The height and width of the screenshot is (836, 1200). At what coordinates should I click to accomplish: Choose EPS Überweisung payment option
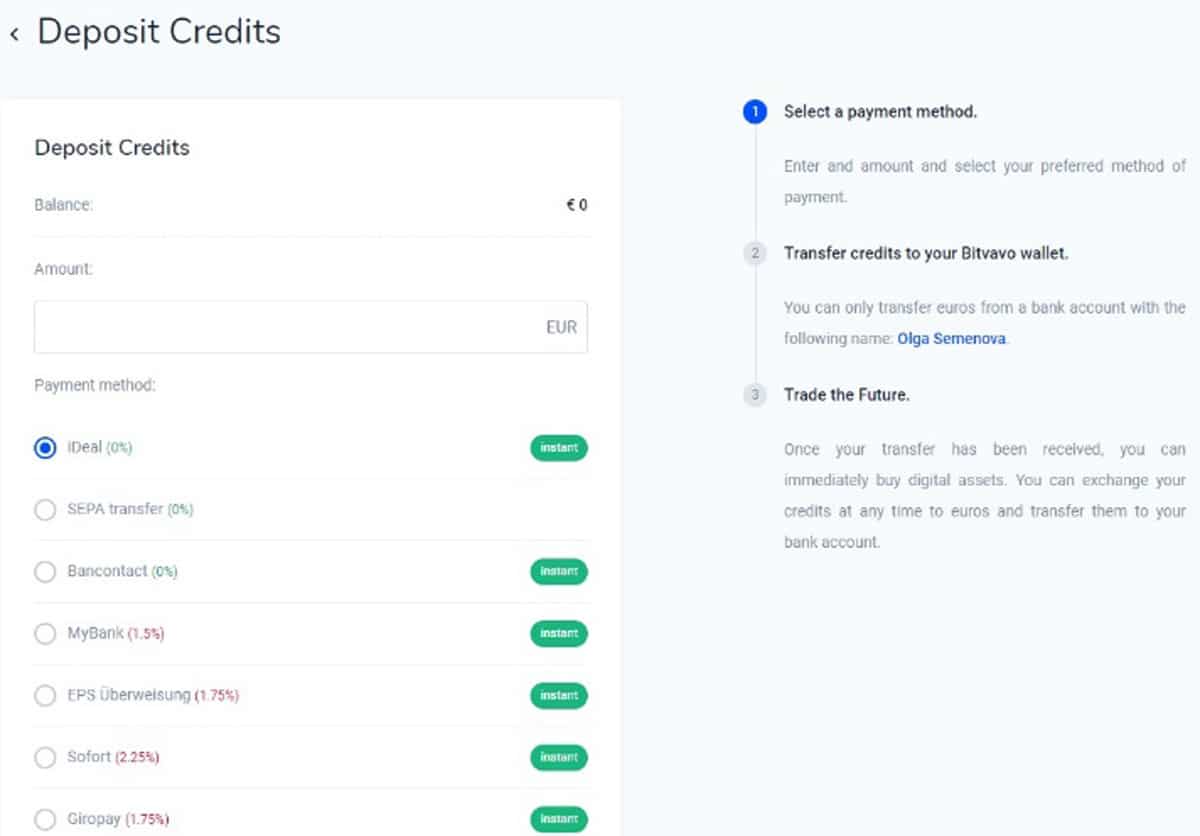coord(45,696)
